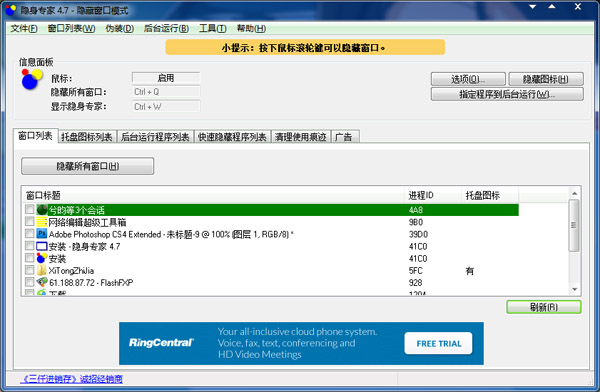Check the Adobe Photoshop CS4 row box
Image resolution: width=600 pixels, height=392 pixels.
coord(29,234)
